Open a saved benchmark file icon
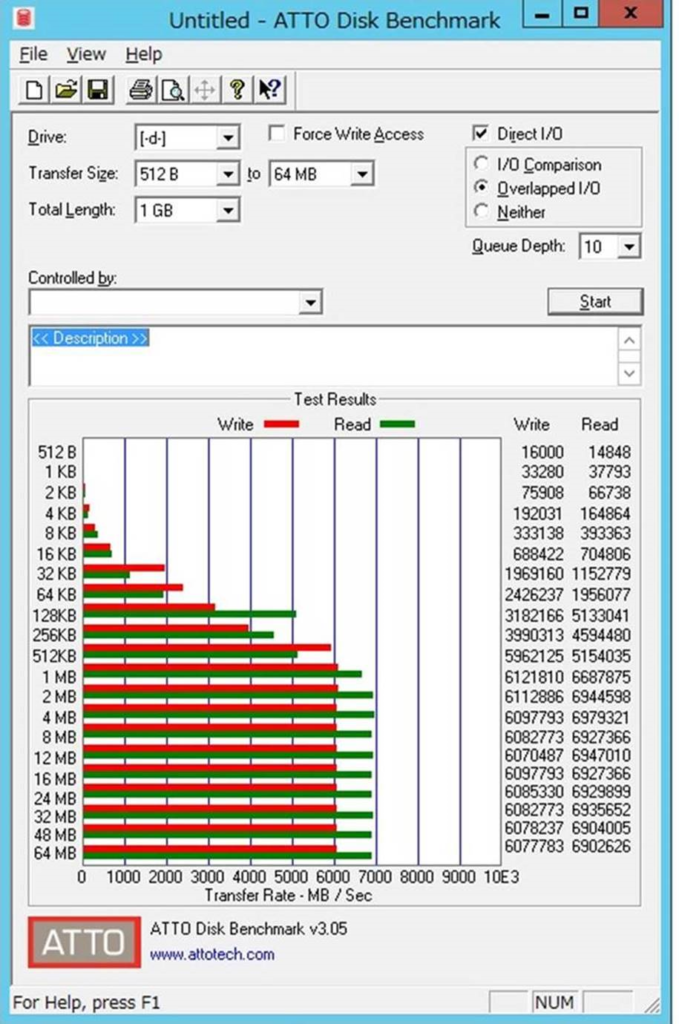 (65, 89)
